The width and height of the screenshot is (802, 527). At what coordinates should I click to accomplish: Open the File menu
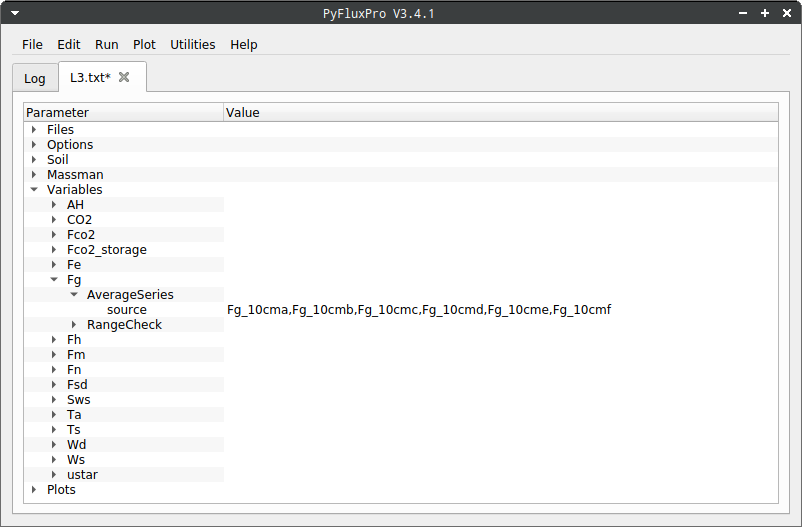(x=32, y=45)
